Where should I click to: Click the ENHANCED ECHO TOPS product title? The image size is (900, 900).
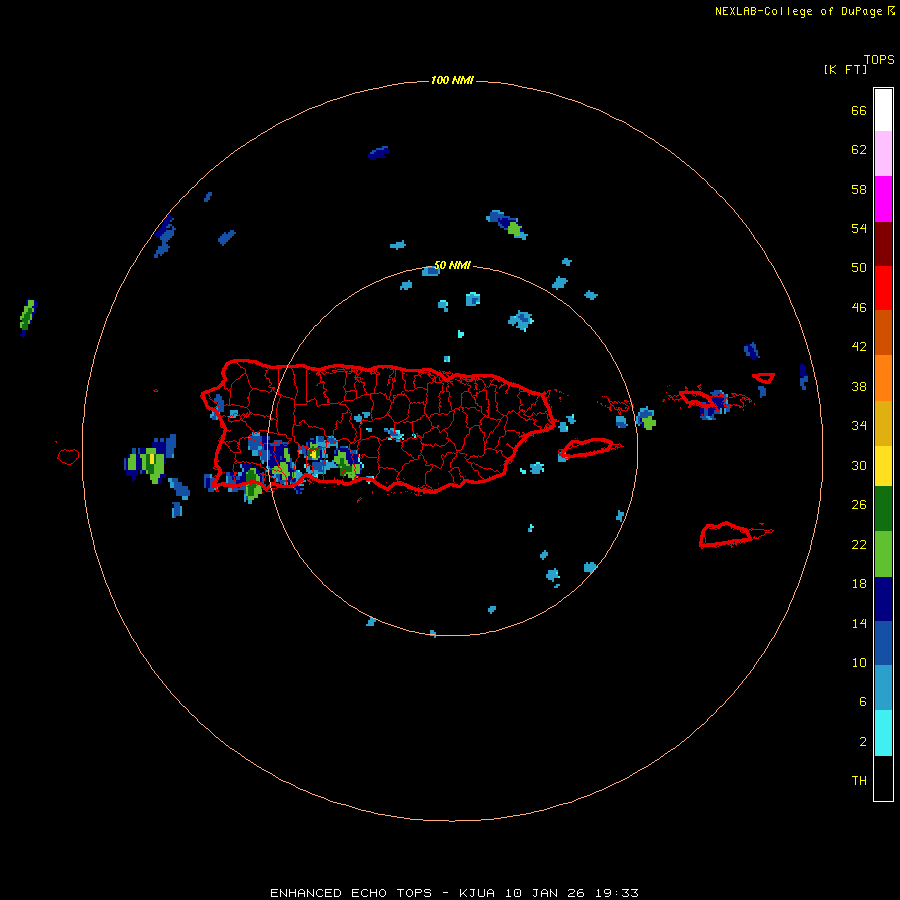(x=351, y=893)
